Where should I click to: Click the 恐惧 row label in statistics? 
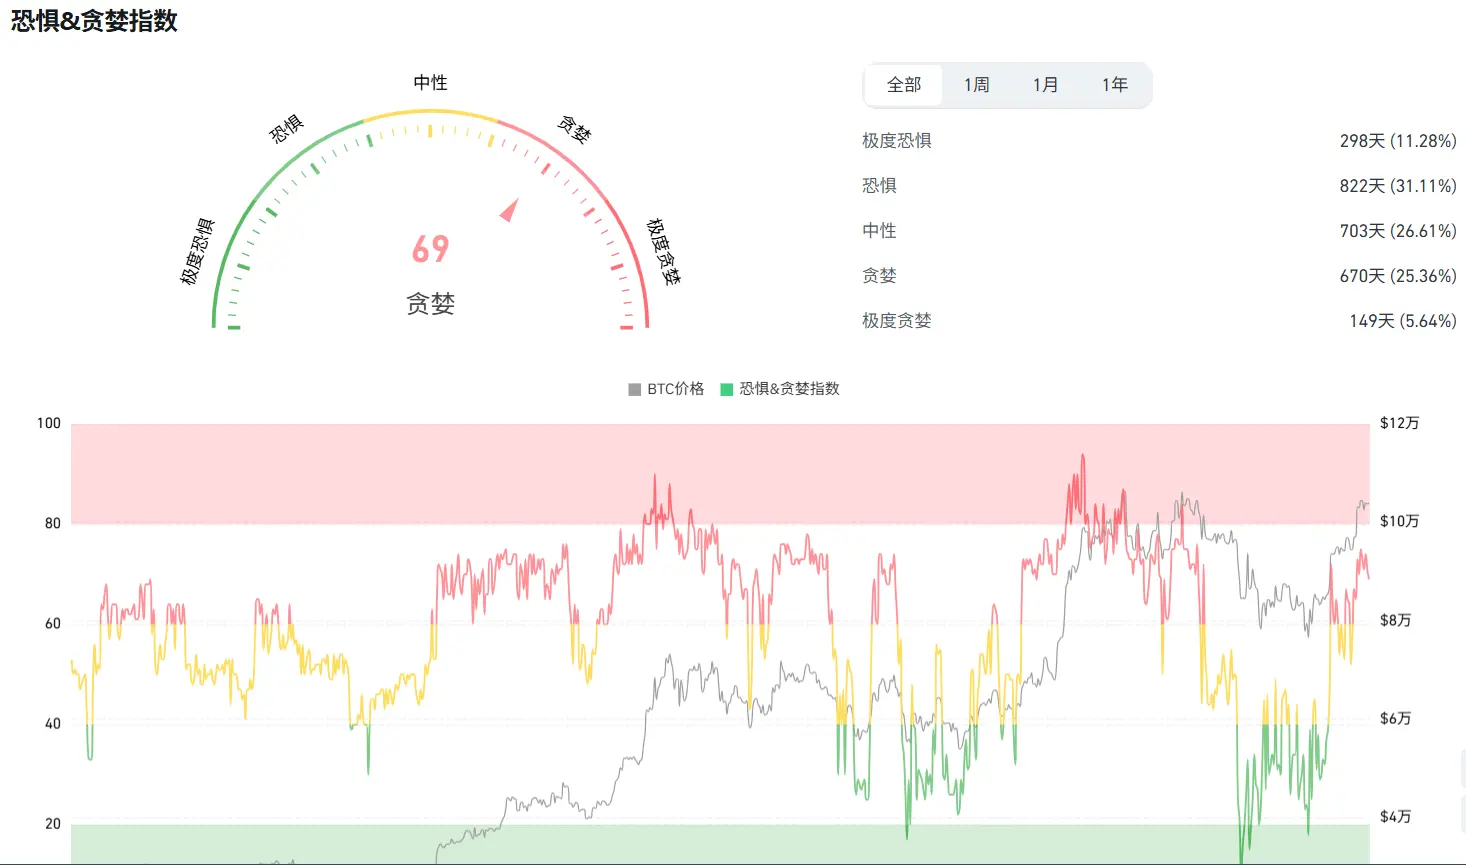(x=880, y=186)
